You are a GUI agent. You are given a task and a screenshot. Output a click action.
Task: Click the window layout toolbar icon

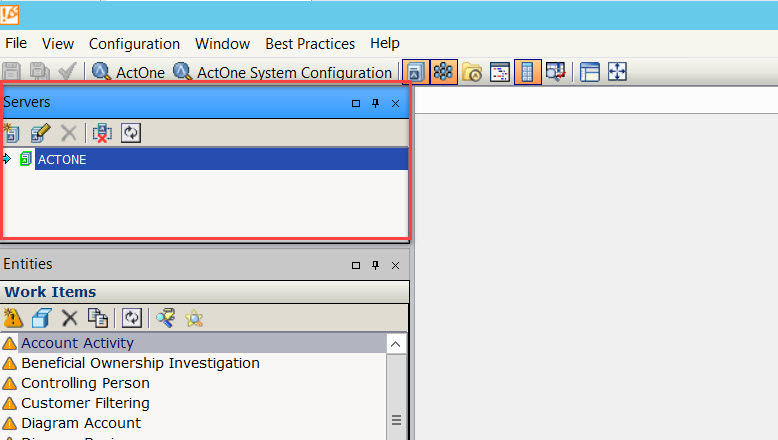[x=589, y=72]
